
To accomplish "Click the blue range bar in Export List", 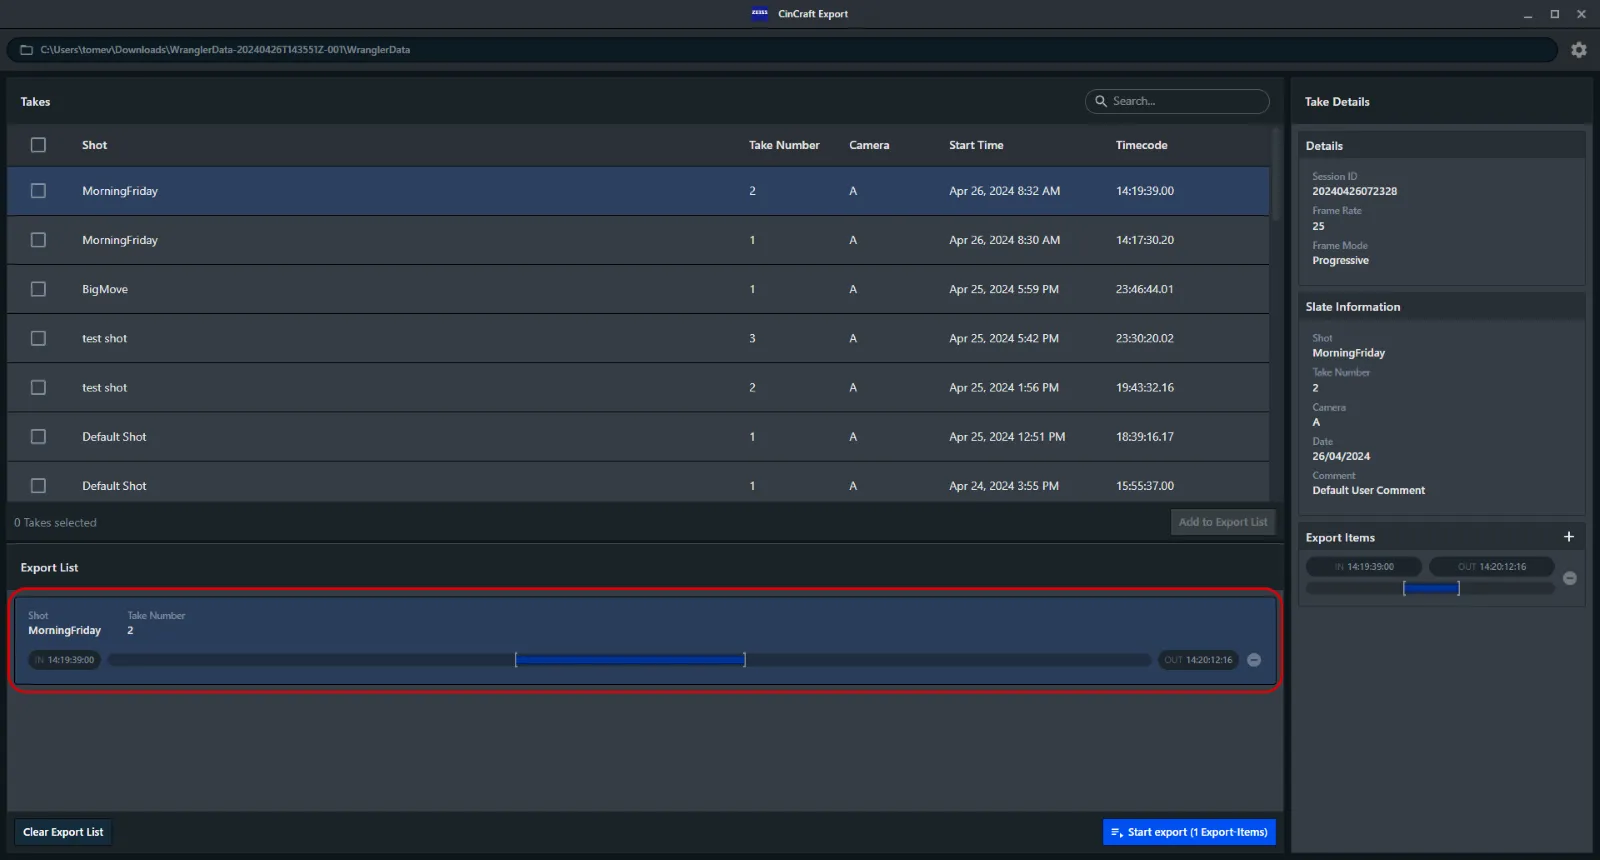I will (630, 660).
